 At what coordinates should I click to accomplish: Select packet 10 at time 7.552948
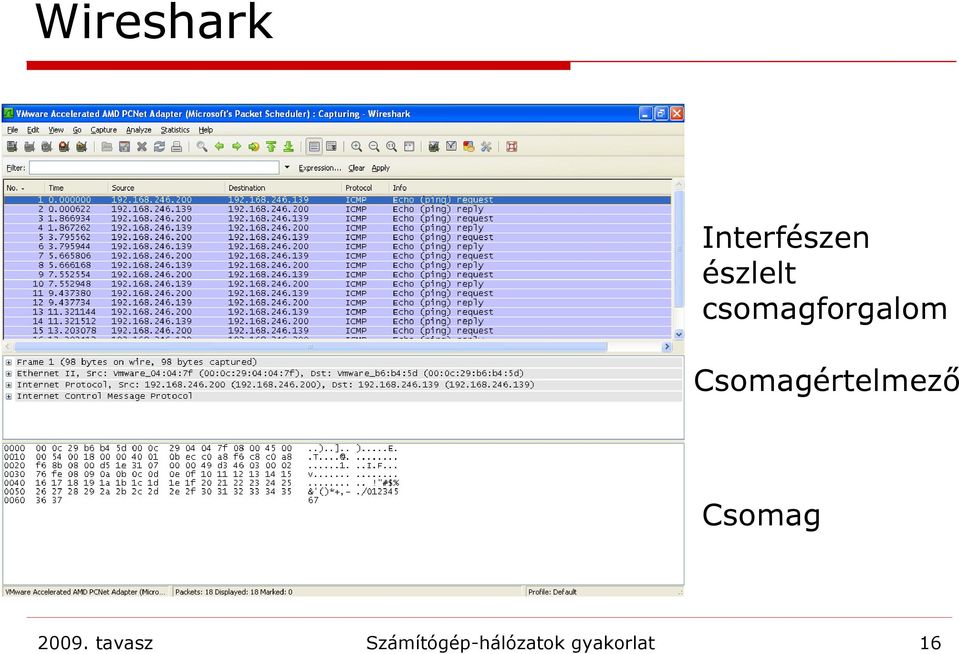[x=337, y=284]
